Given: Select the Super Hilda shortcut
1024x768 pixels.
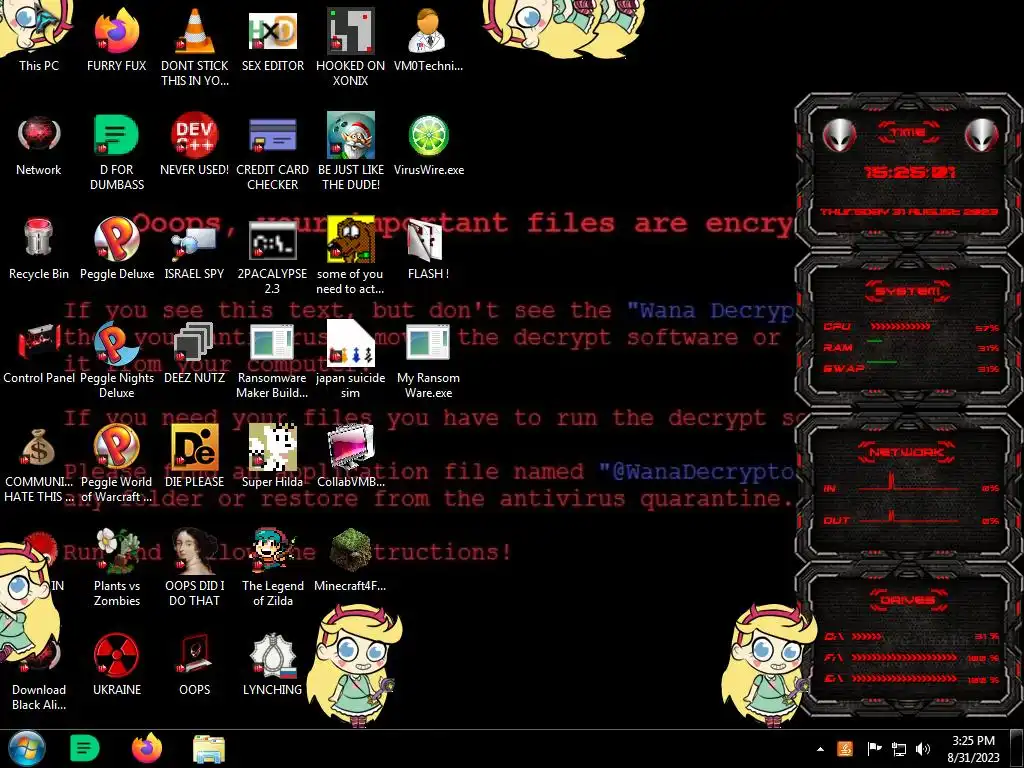Looking at the screenshot, I should point(272,456).
